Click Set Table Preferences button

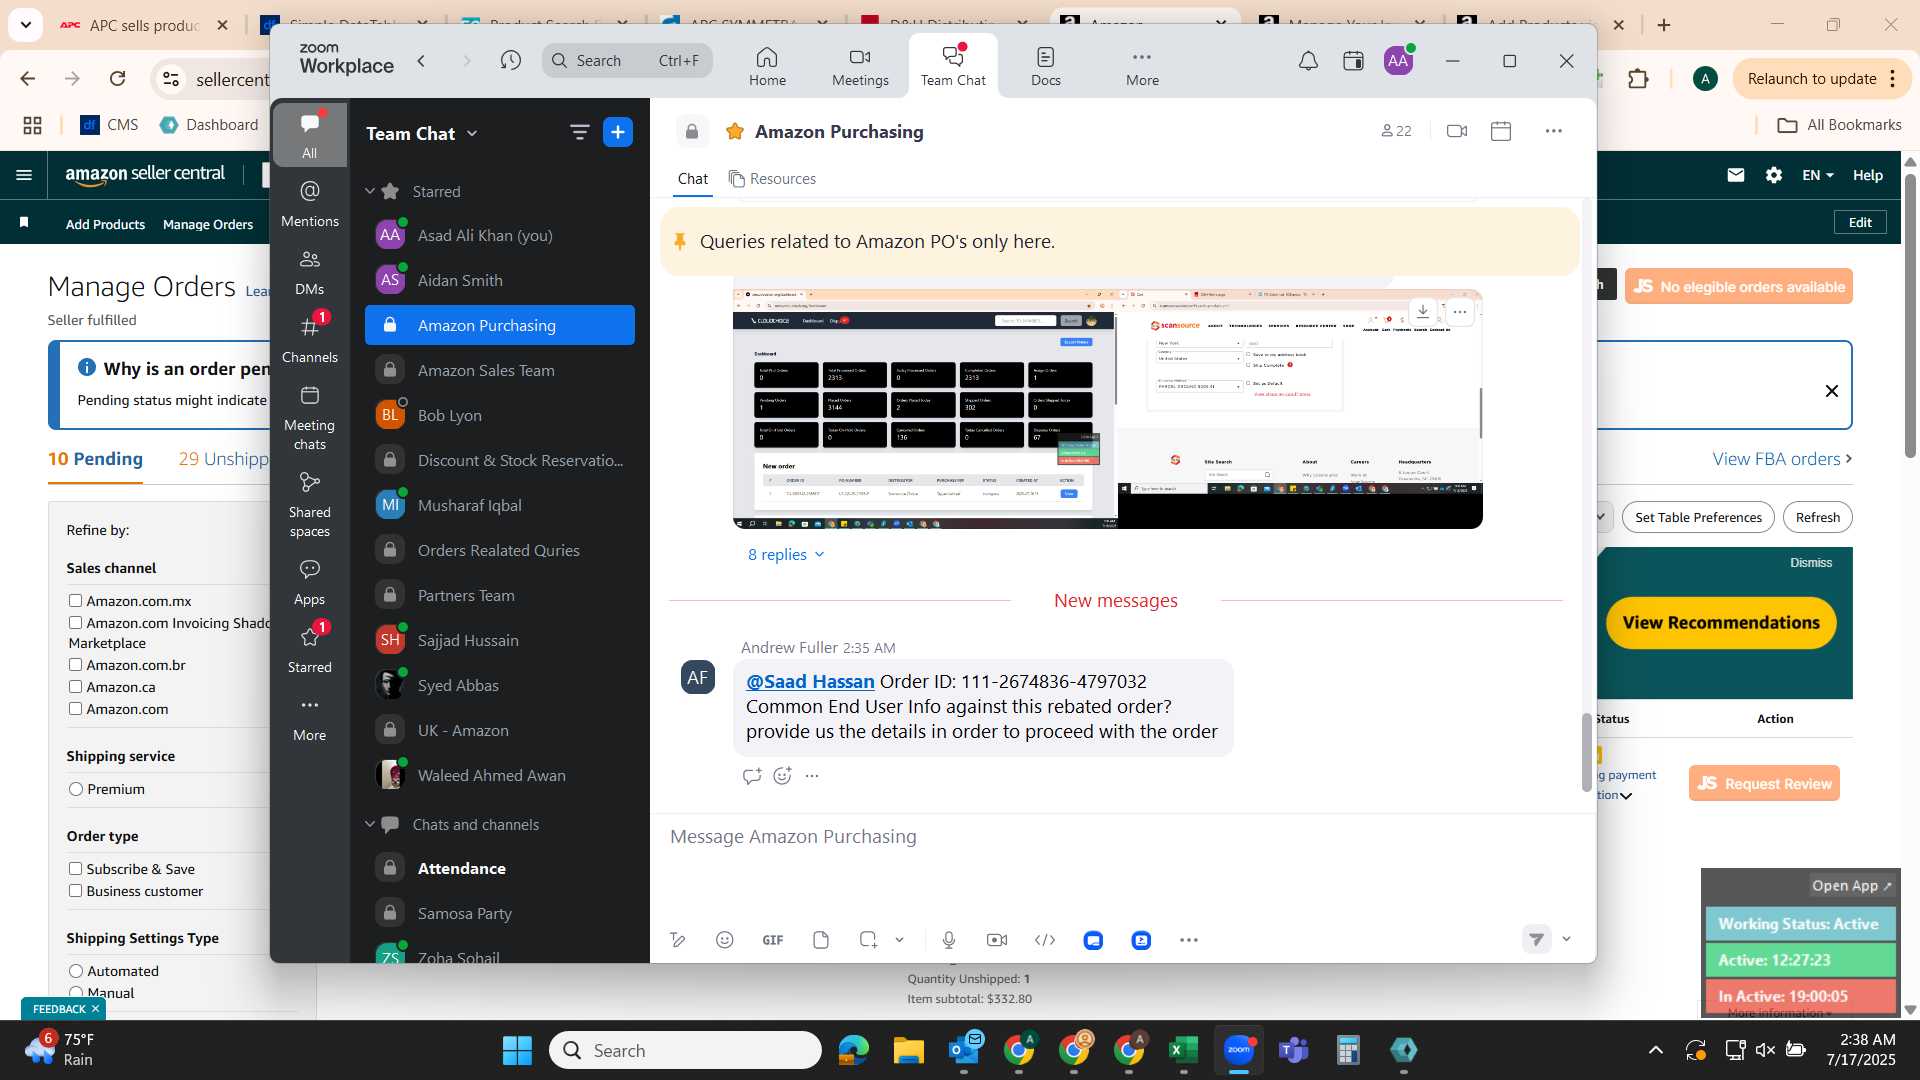(x=1698, y=518)
